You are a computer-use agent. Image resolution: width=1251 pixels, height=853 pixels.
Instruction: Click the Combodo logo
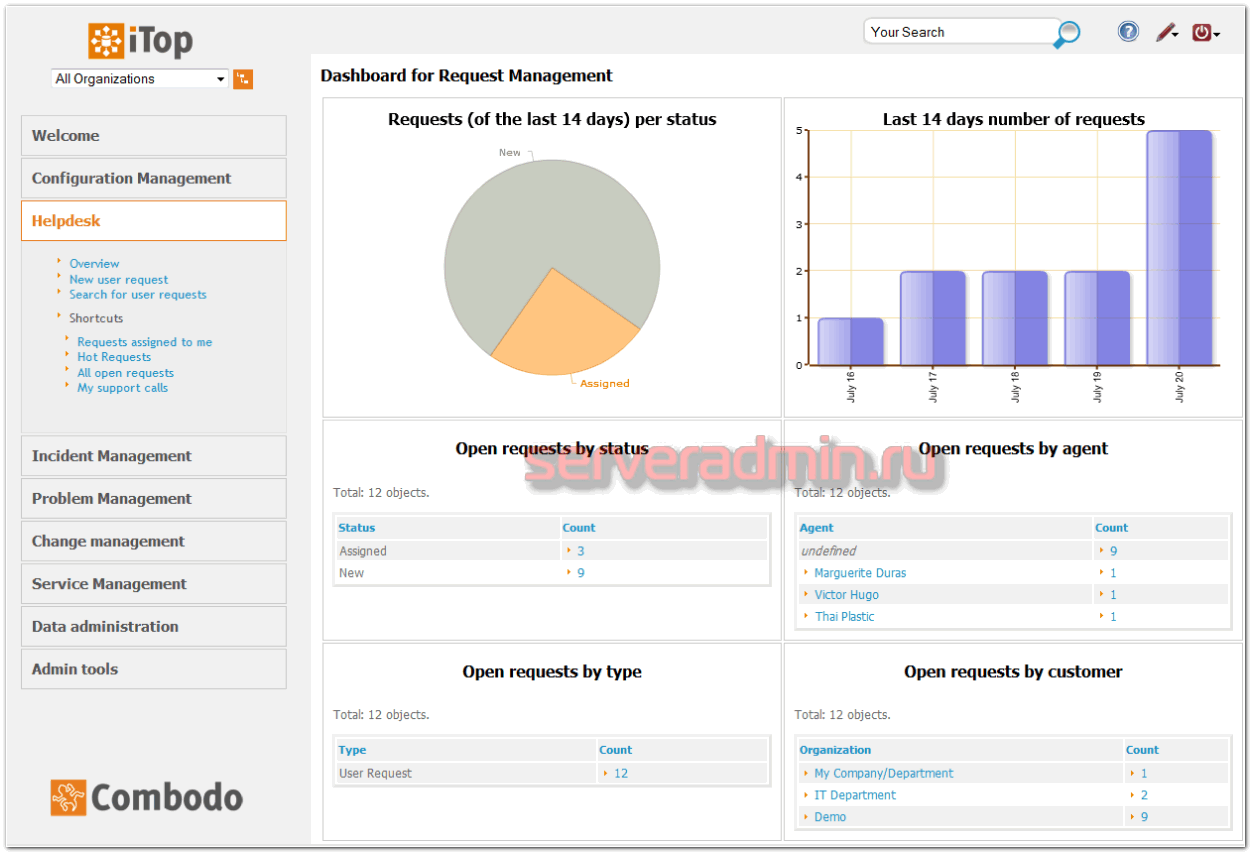[x=147, y=797]
